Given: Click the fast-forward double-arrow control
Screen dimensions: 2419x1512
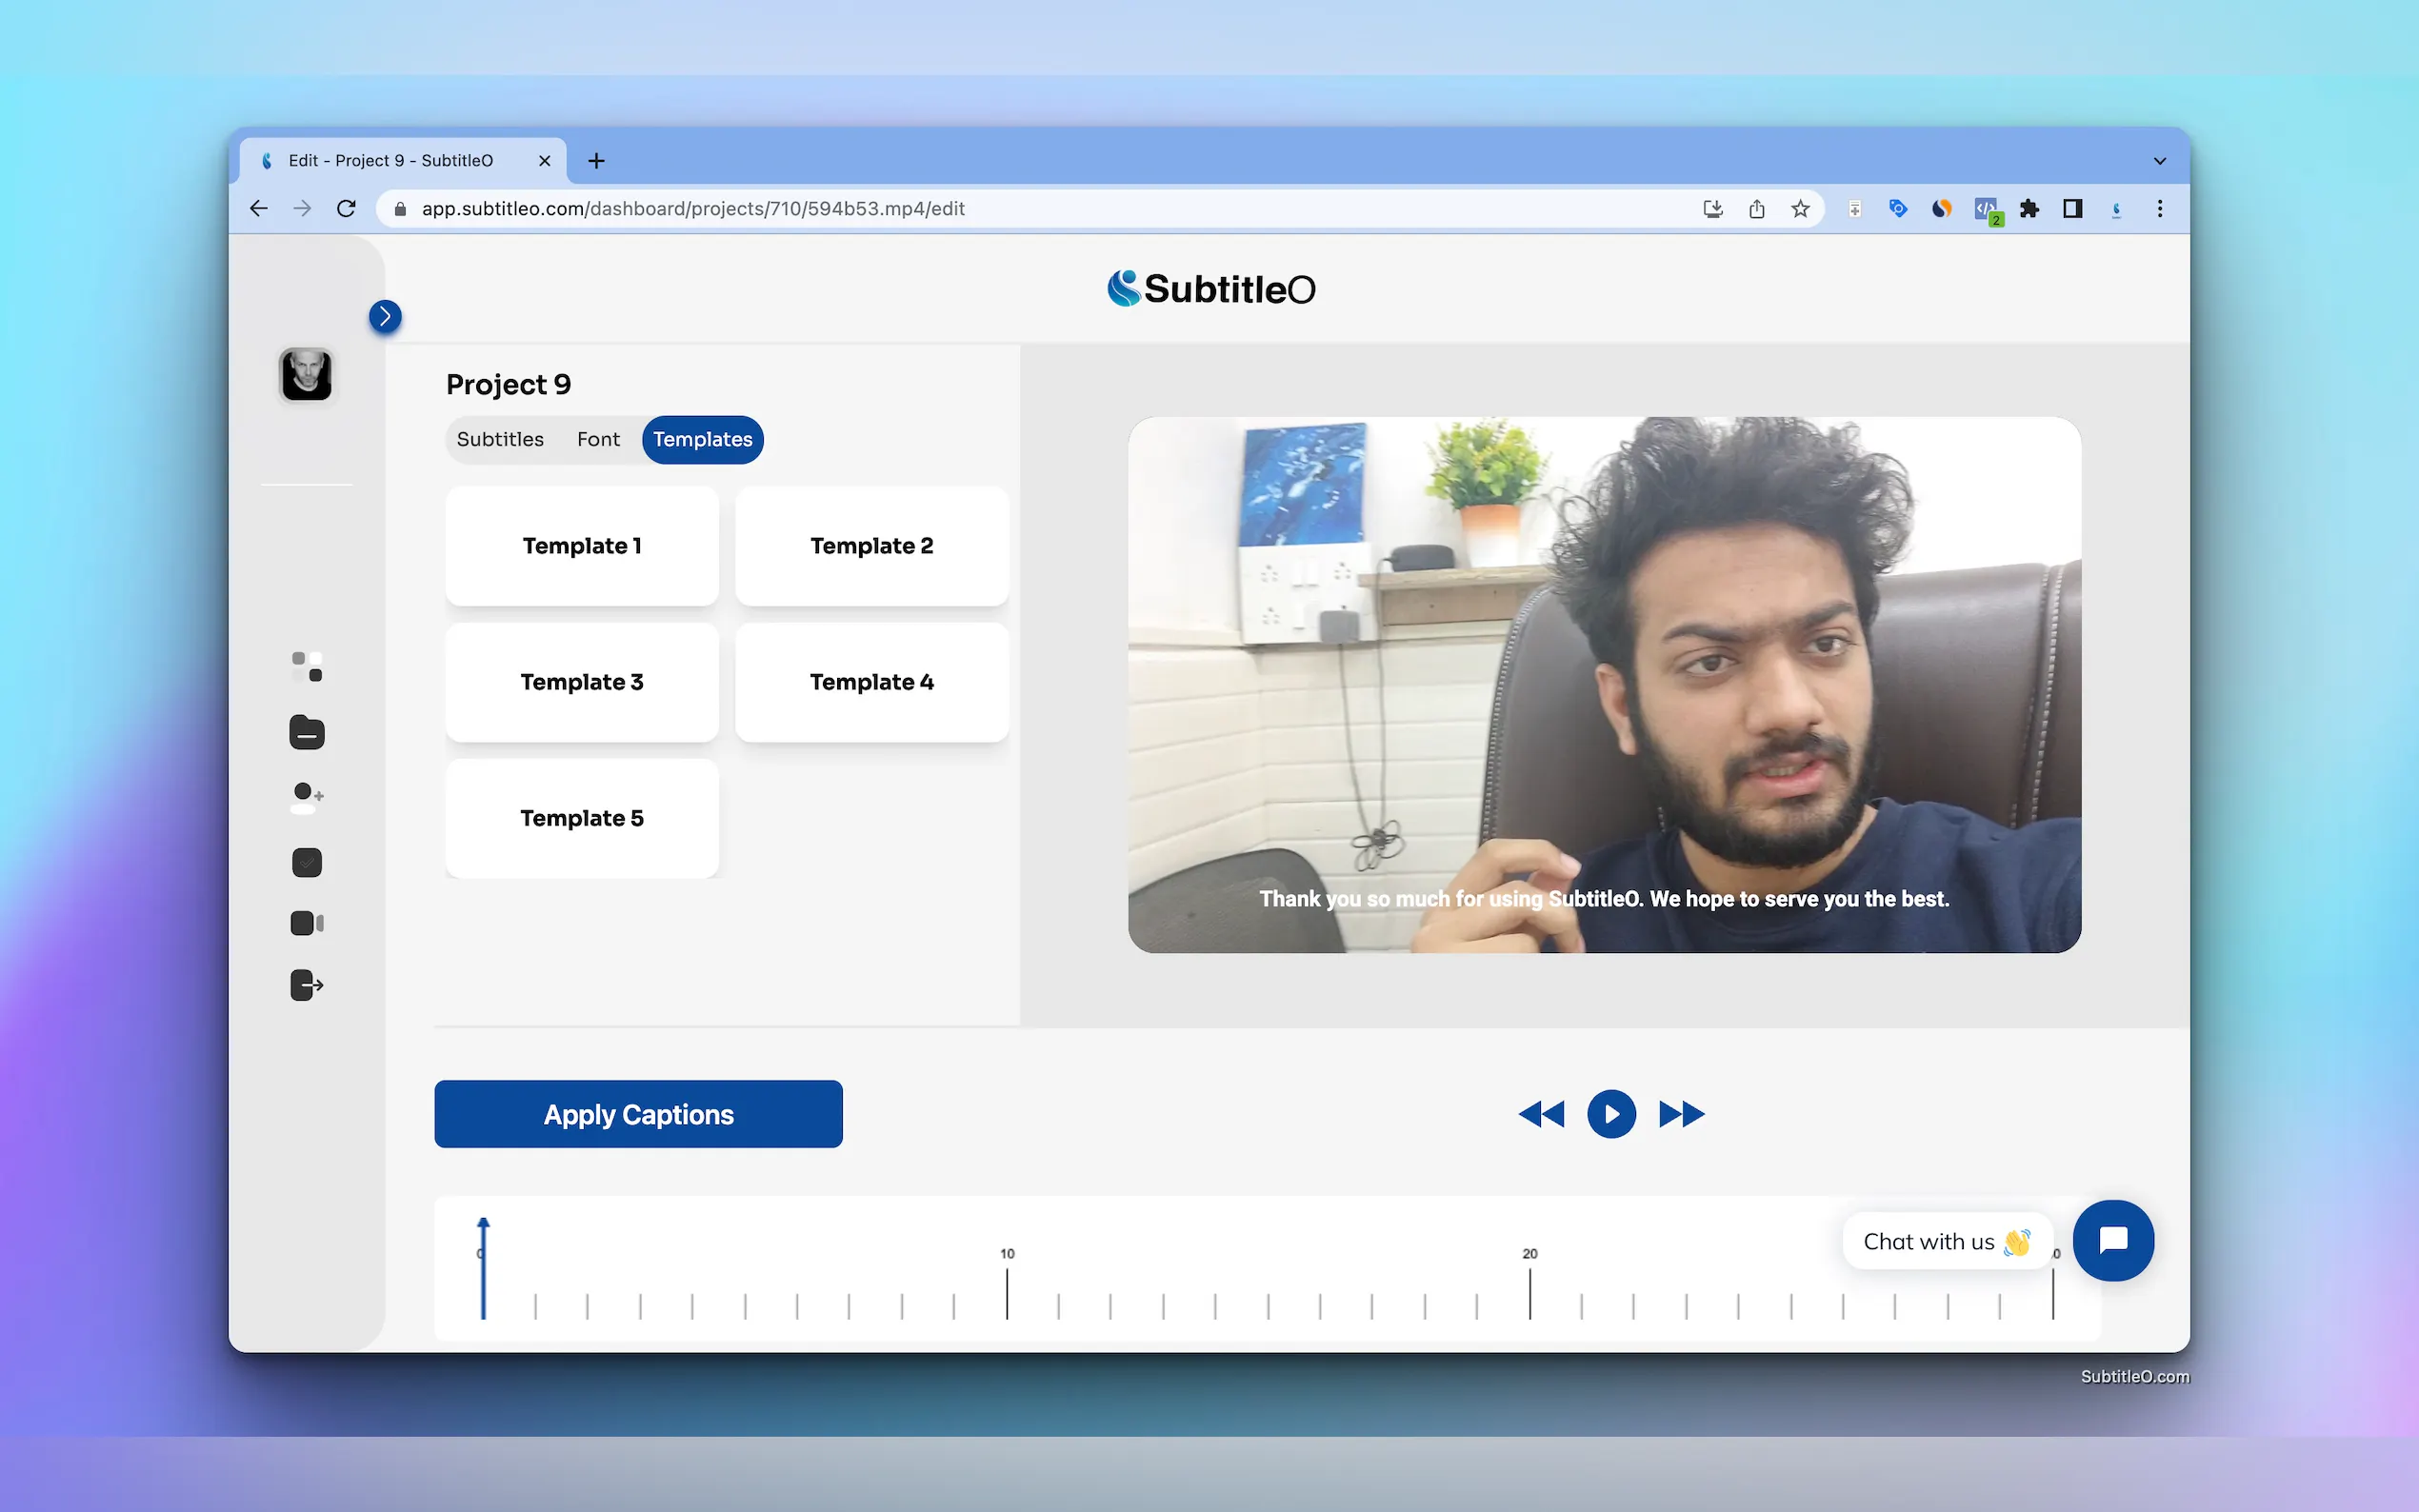Looking at the screenshot, I should (1681, 1114).
